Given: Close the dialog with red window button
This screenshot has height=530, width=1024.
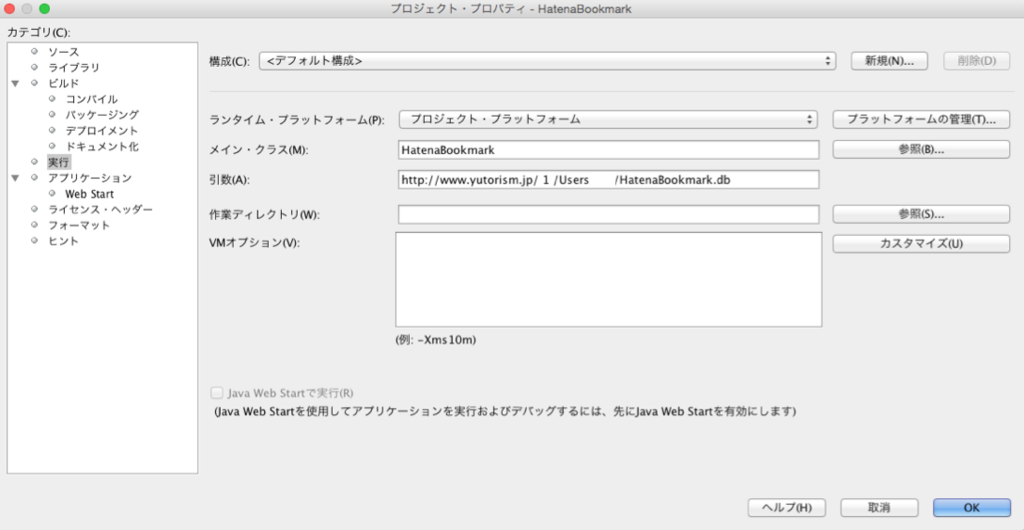Looking at the screenshot, I should tap(10, 9).
